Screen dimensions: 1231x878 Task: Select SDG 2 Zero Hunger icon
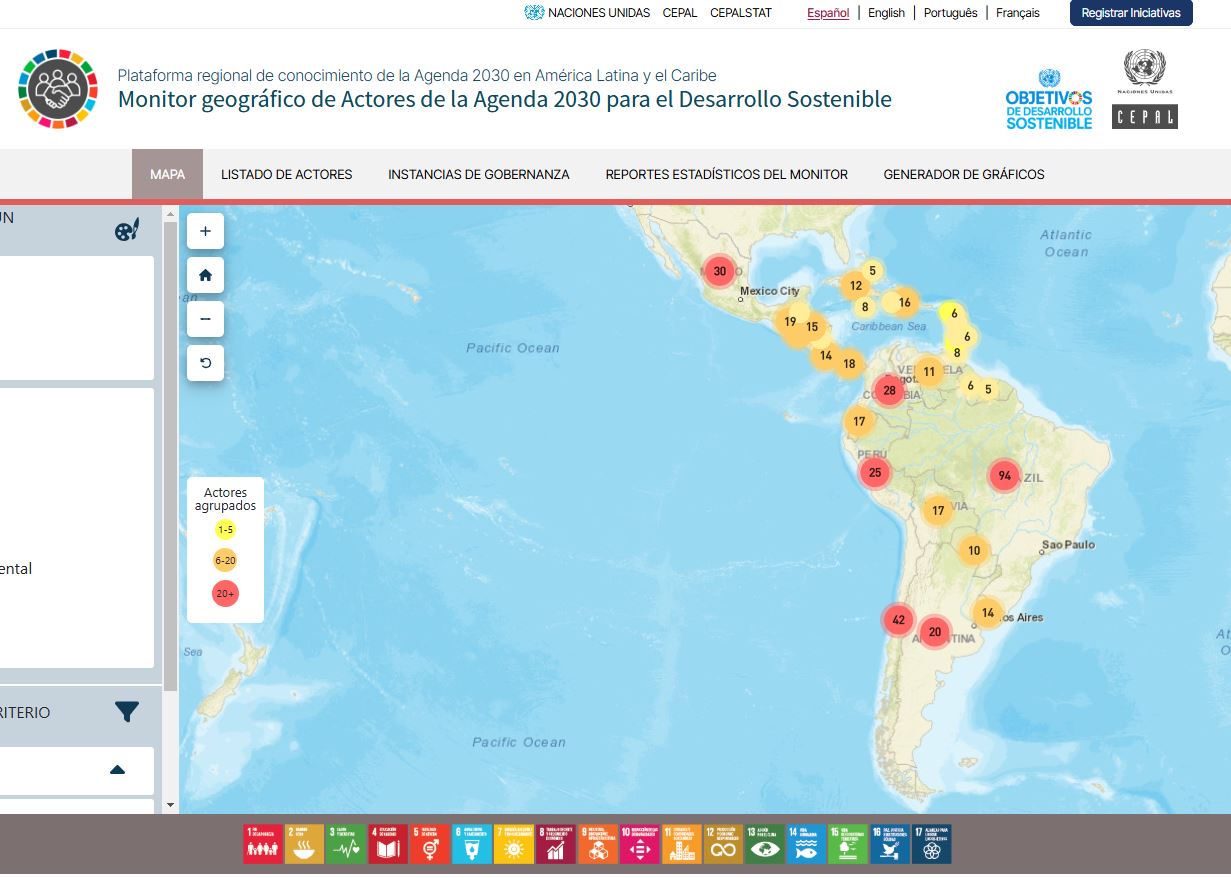[x=305, y=844]
